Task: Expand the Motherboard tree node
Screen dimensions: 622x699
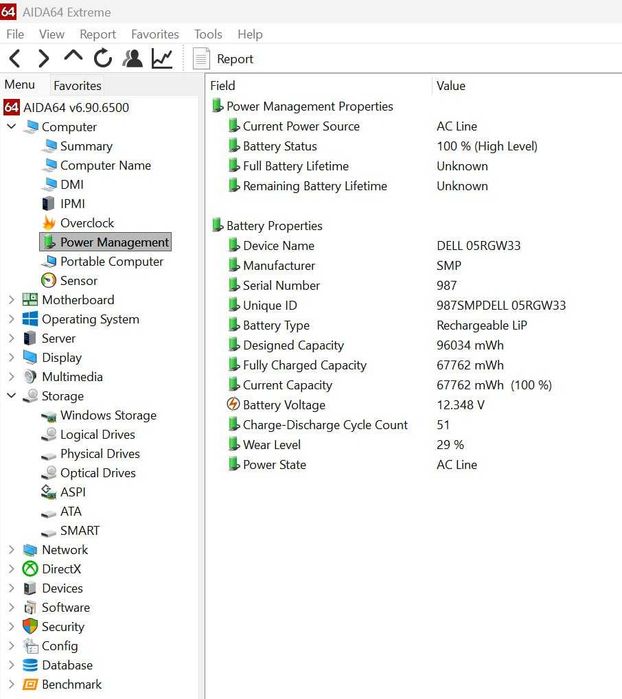Action: (12, 300)
